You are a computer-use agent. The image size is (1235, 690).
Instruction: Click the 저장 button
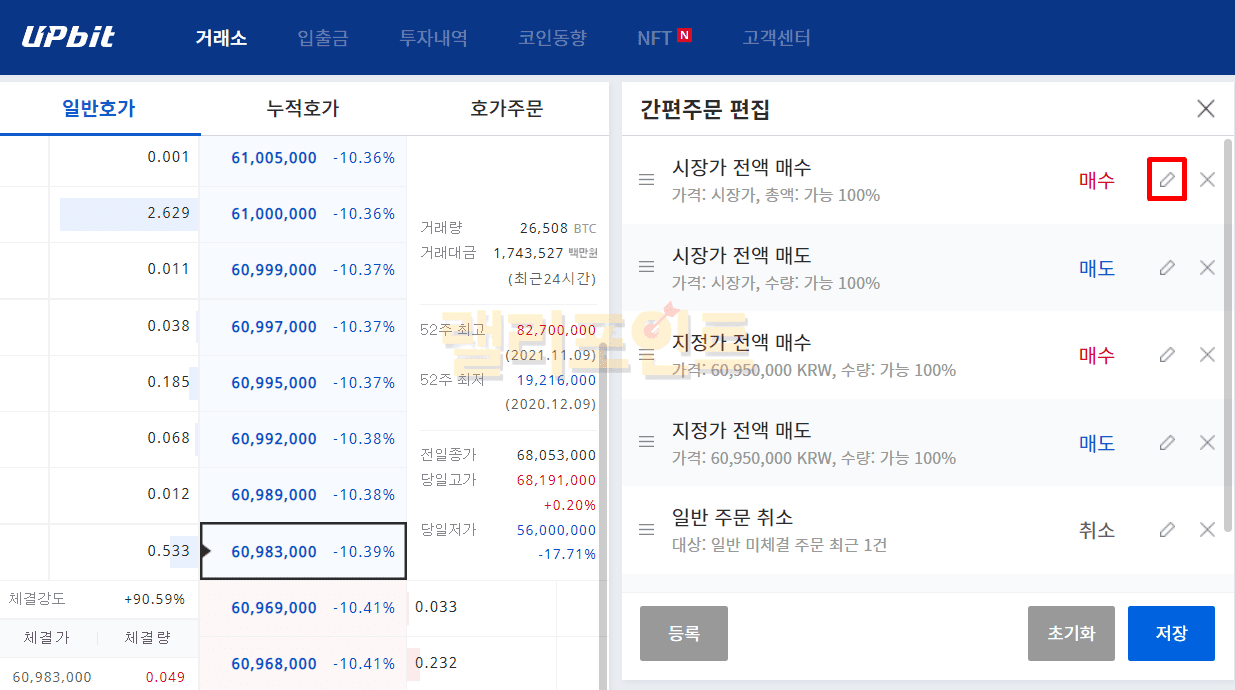point(1170,634)
